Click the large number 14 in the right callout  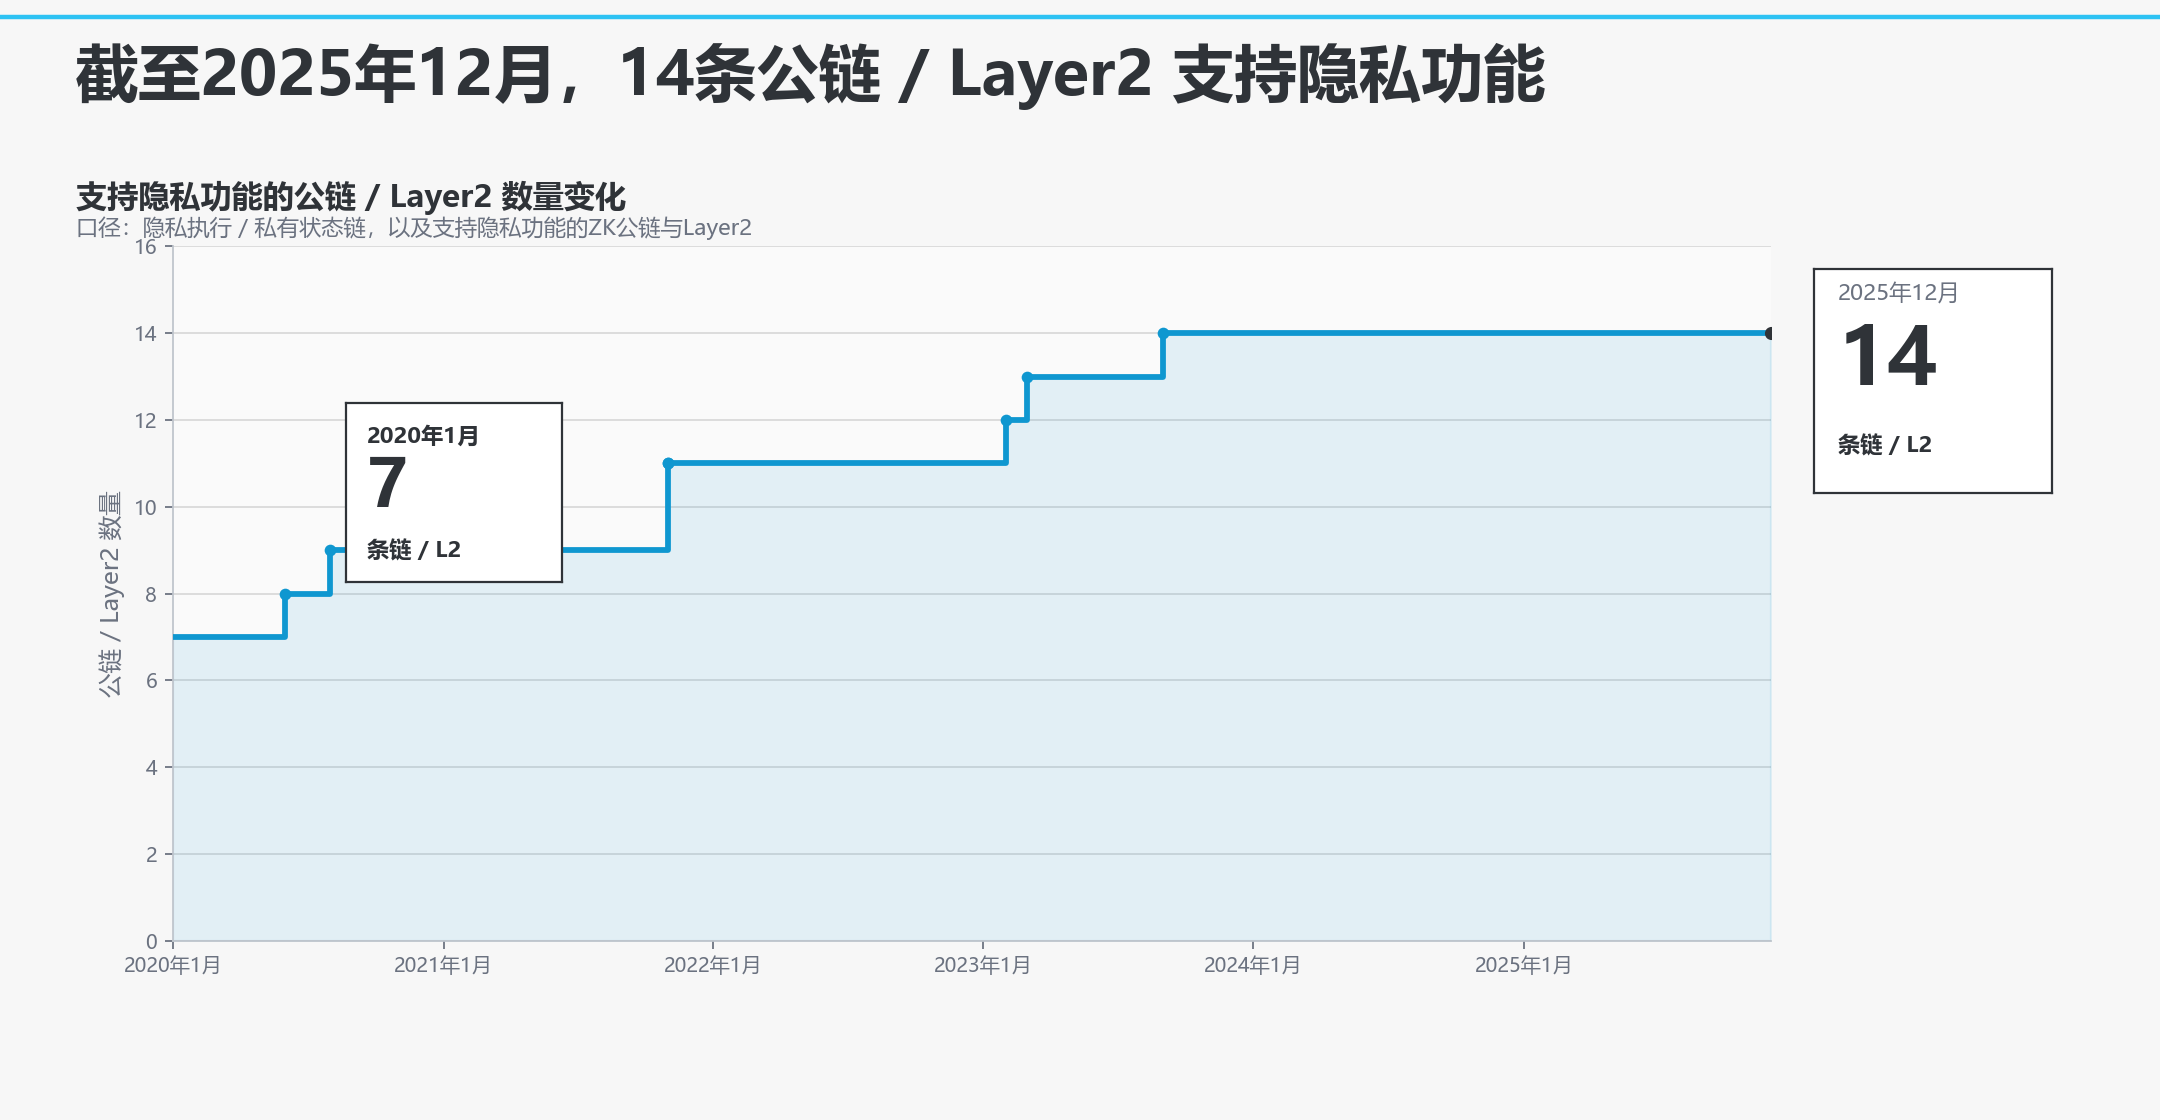[x=1889, y=356]
